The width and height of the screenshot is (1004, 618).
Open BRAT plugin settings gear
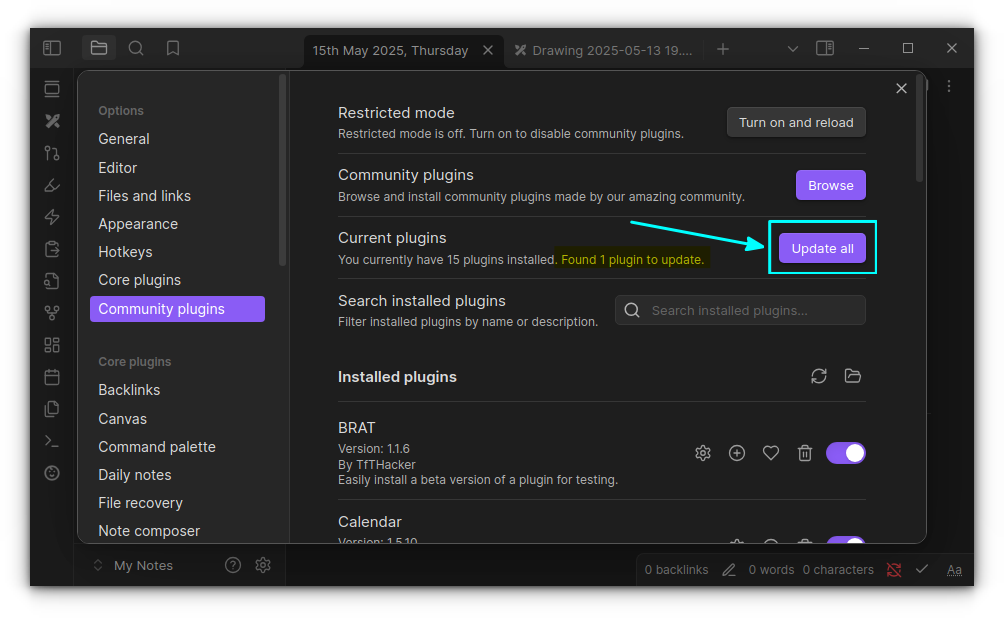(703, 453)
